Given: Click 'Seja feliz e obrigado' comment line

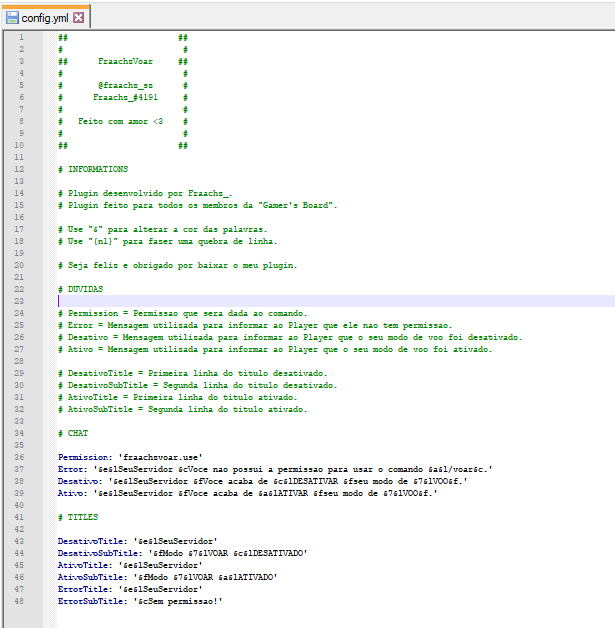Looking at the screenshot, I should [177, 266].
